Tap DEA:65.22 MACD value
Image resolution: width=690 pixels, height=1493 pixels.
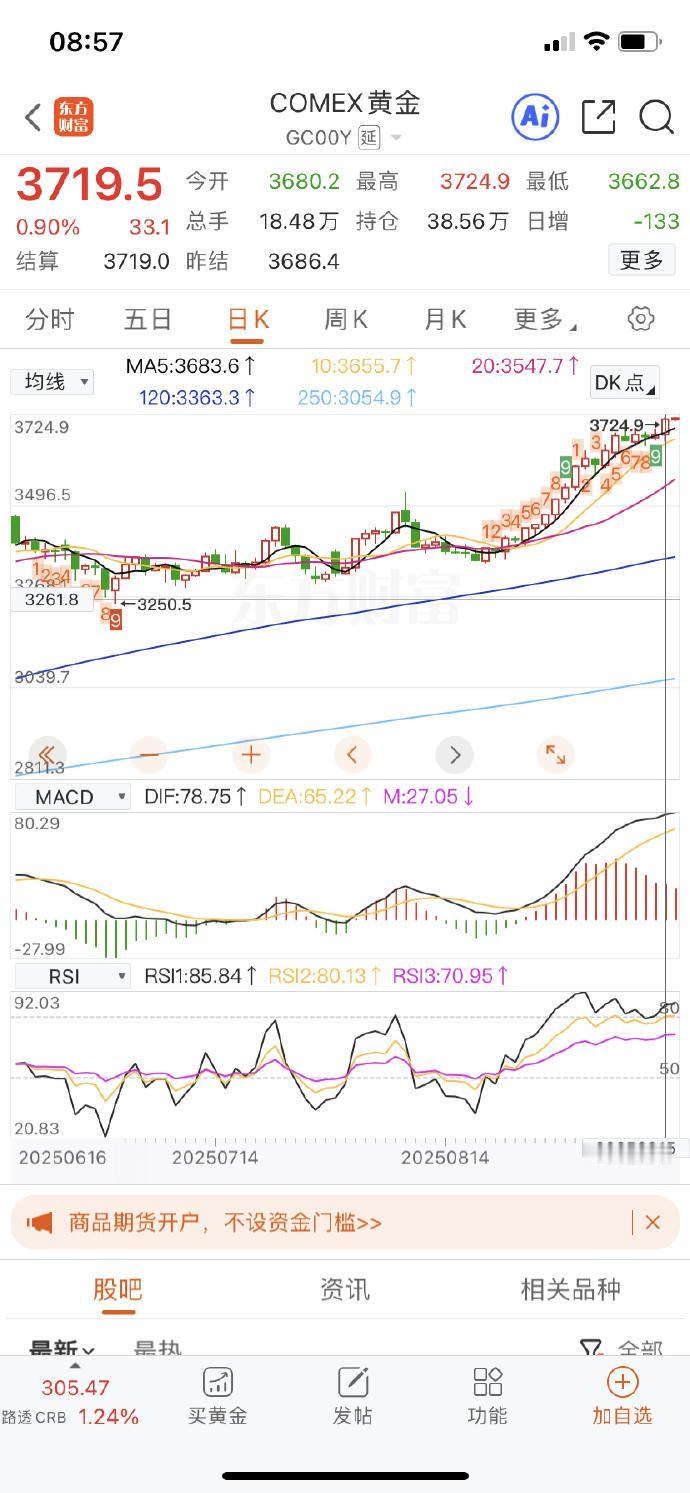pyautogui.click(x=315, y=797)
